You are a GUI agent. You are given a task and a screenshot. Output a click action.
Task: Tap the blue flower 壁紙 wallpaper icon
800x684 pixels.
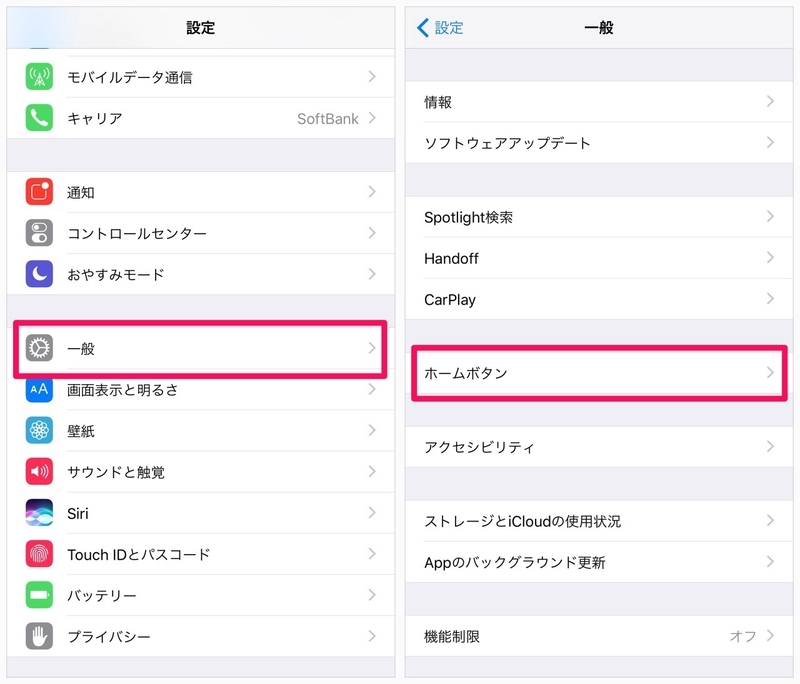[39, 430]
